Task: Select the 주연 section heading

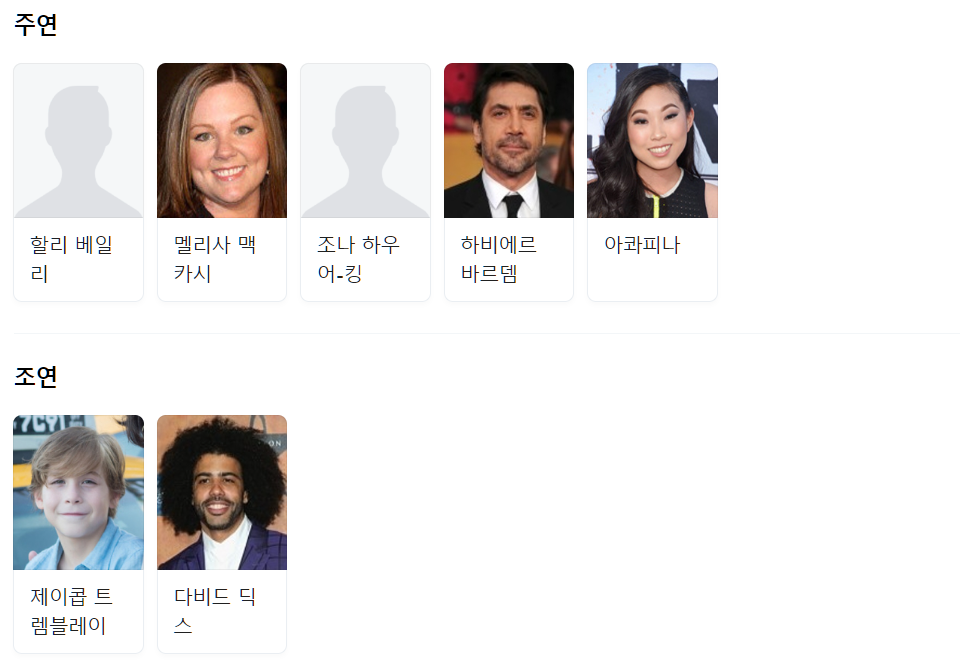Action: [35, 25]
